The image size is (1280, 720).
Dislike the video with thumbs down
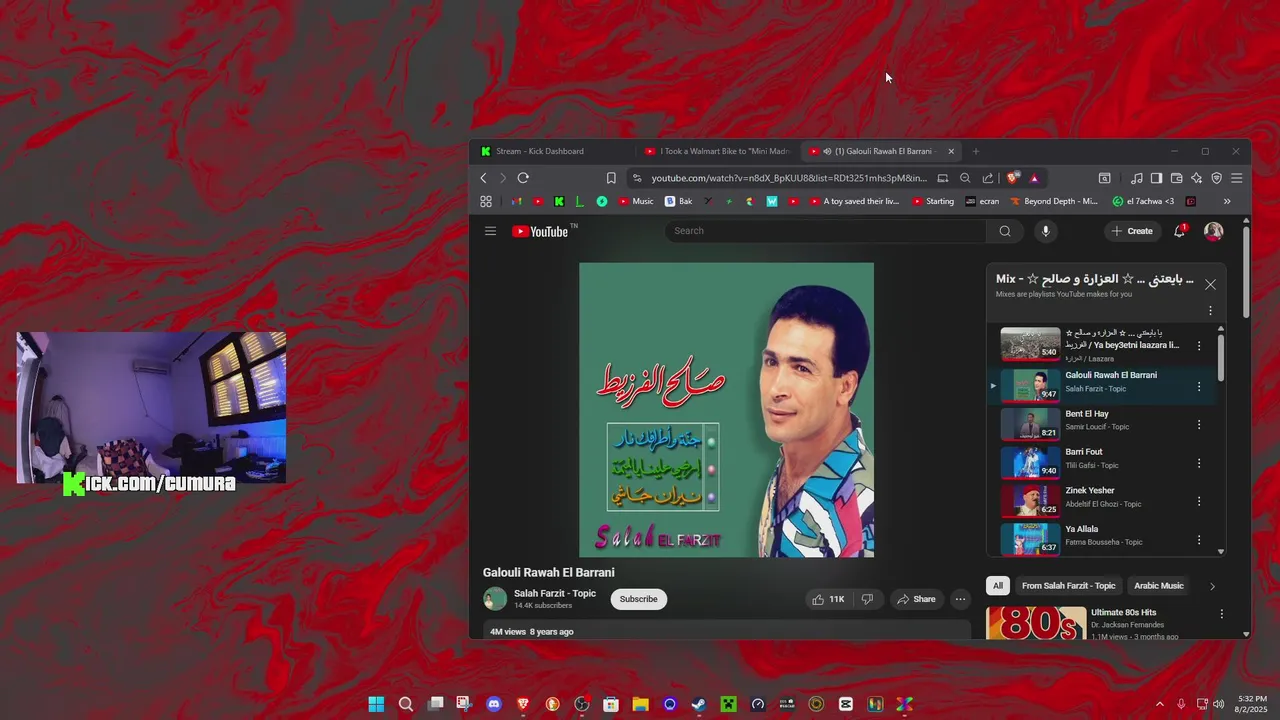(867, 599)
